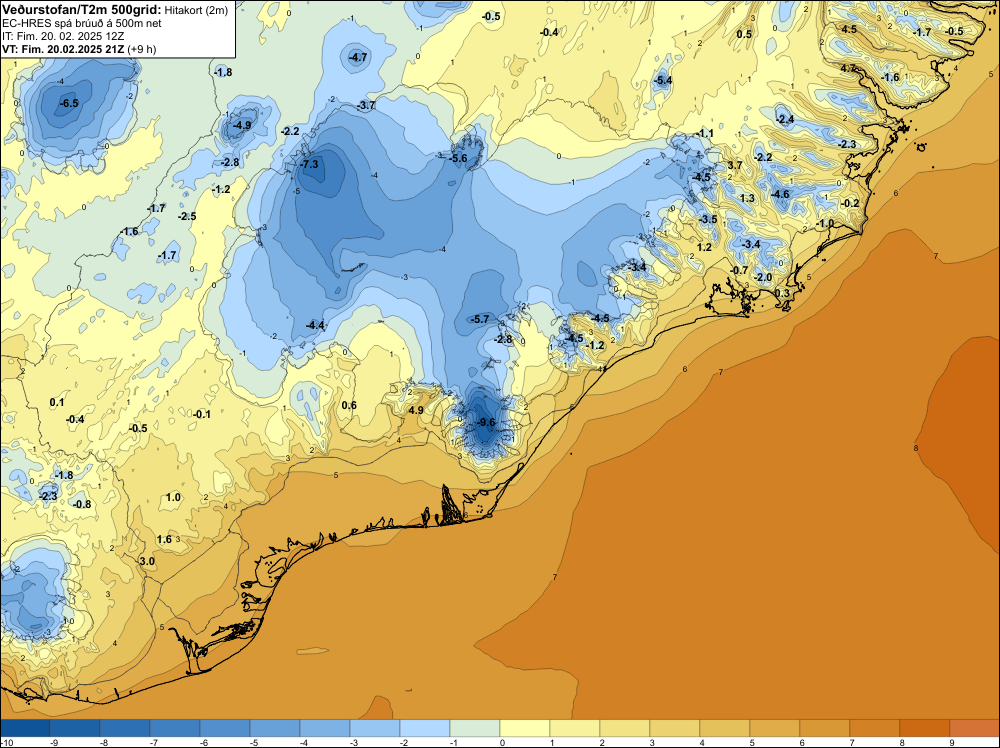Click the -5.4 temperature label

click(x=663, y=80)
